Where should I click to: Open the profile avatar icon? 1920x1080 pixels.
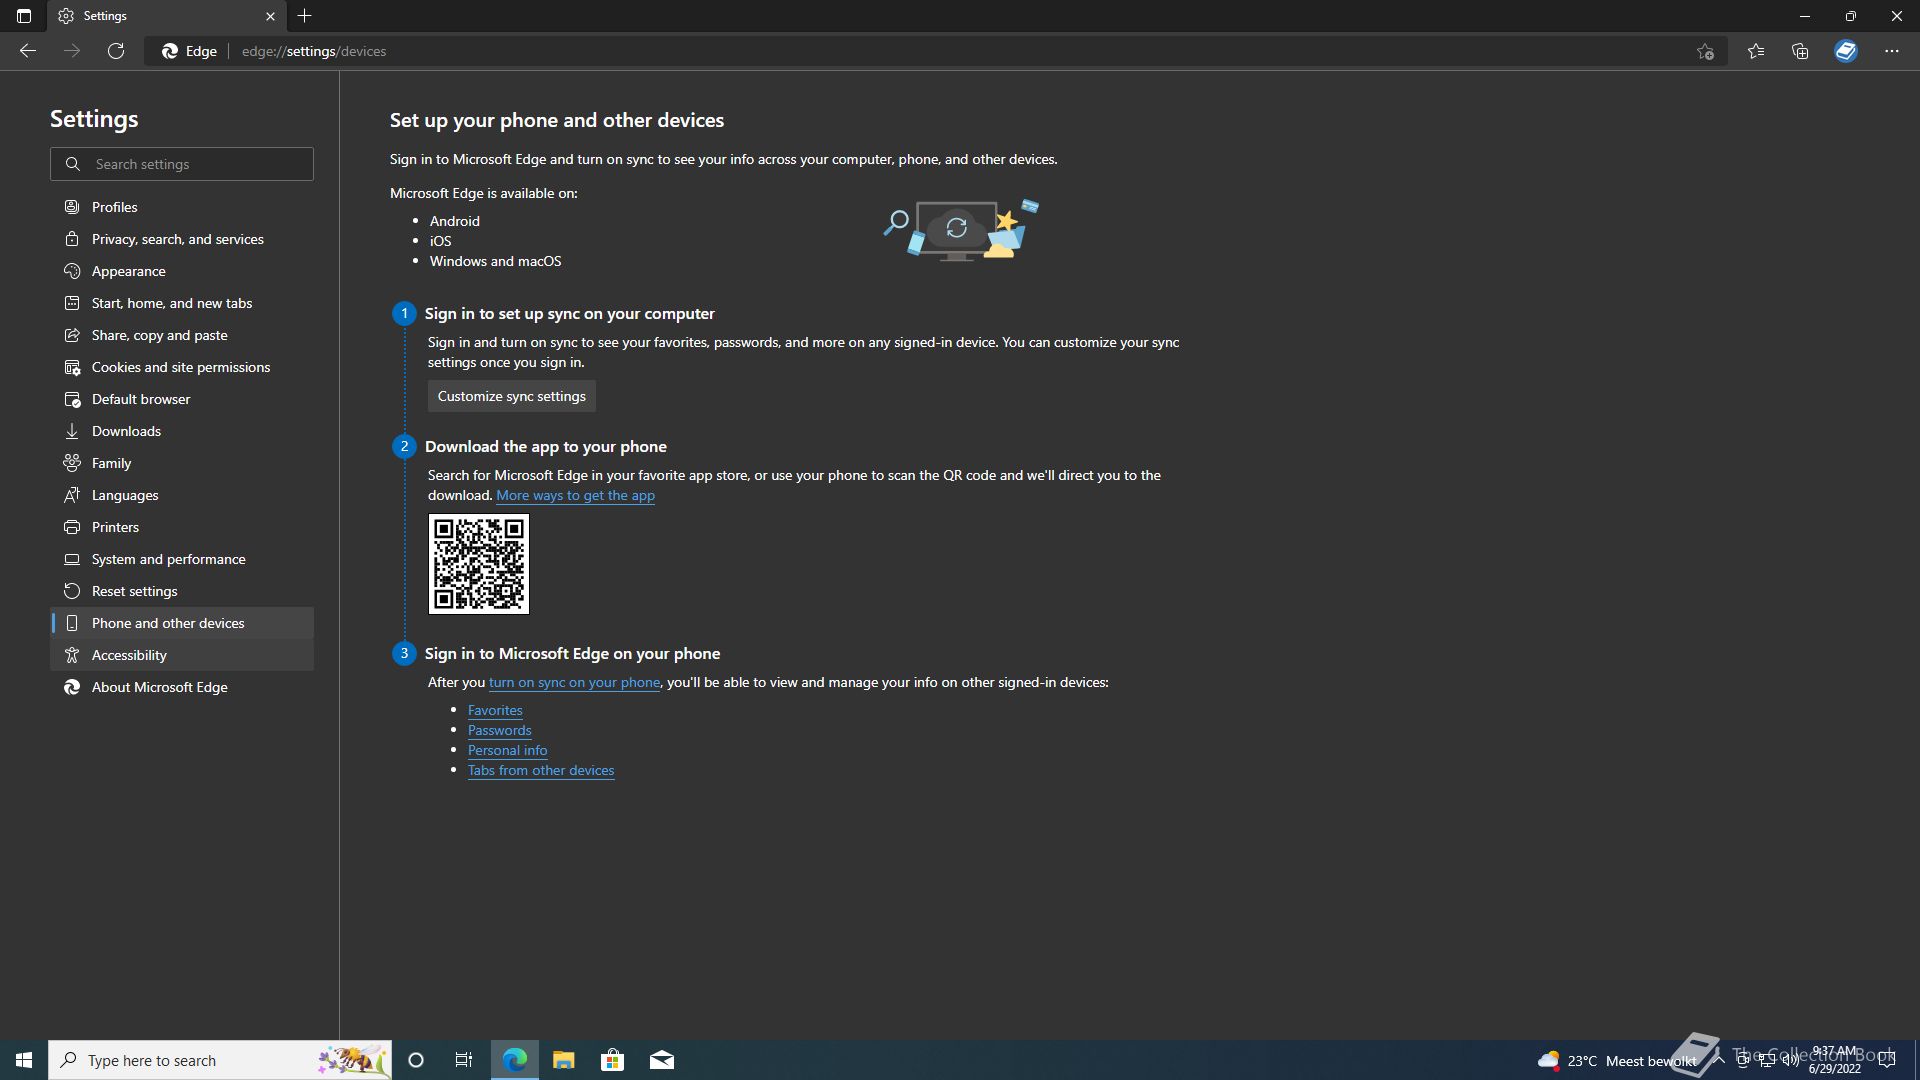[x=1846, y=51]
